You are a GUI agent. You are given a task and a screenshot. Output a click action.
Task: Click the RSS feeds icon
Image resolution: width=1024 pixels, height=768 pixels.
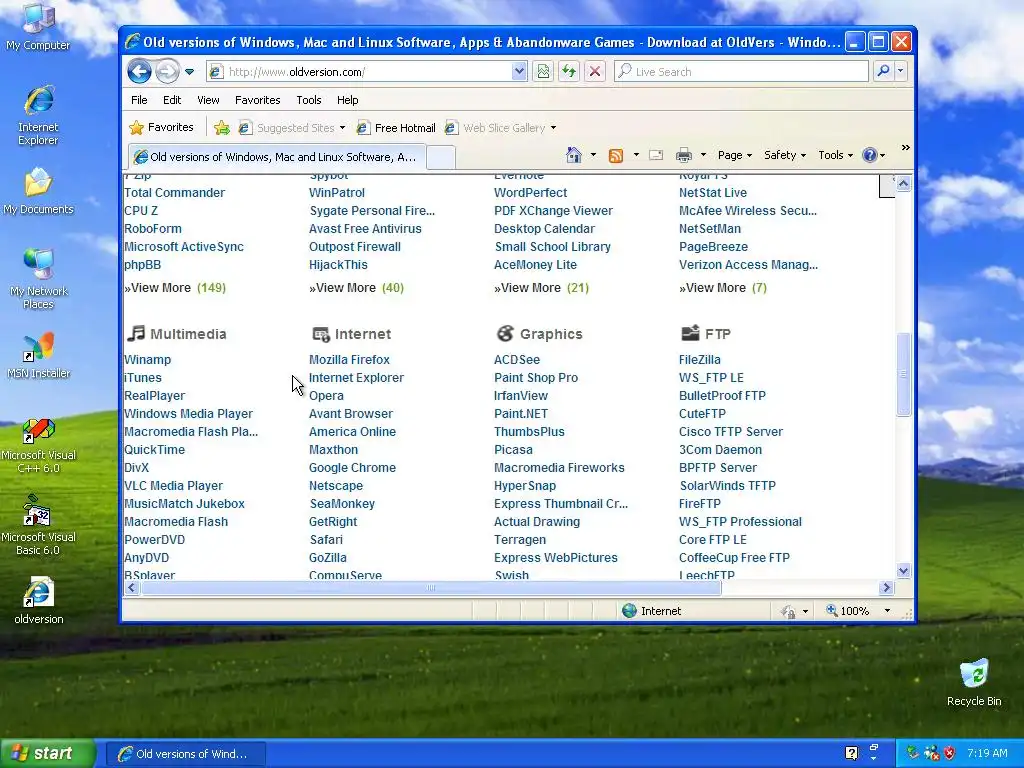pyautogui.click(x=615, y=155)
